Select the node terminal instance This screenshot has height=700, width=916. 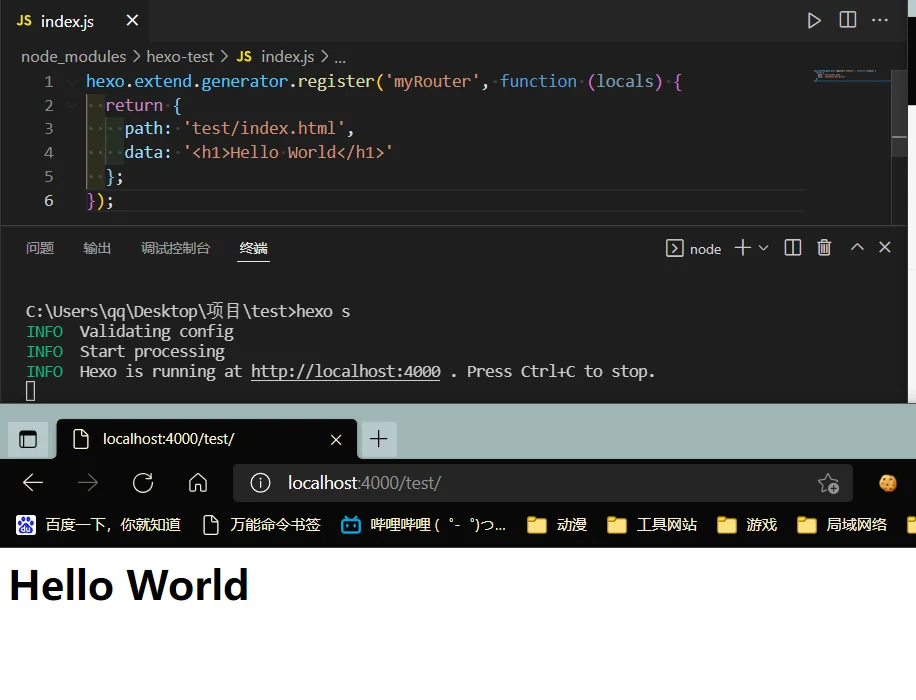[694, 248]
